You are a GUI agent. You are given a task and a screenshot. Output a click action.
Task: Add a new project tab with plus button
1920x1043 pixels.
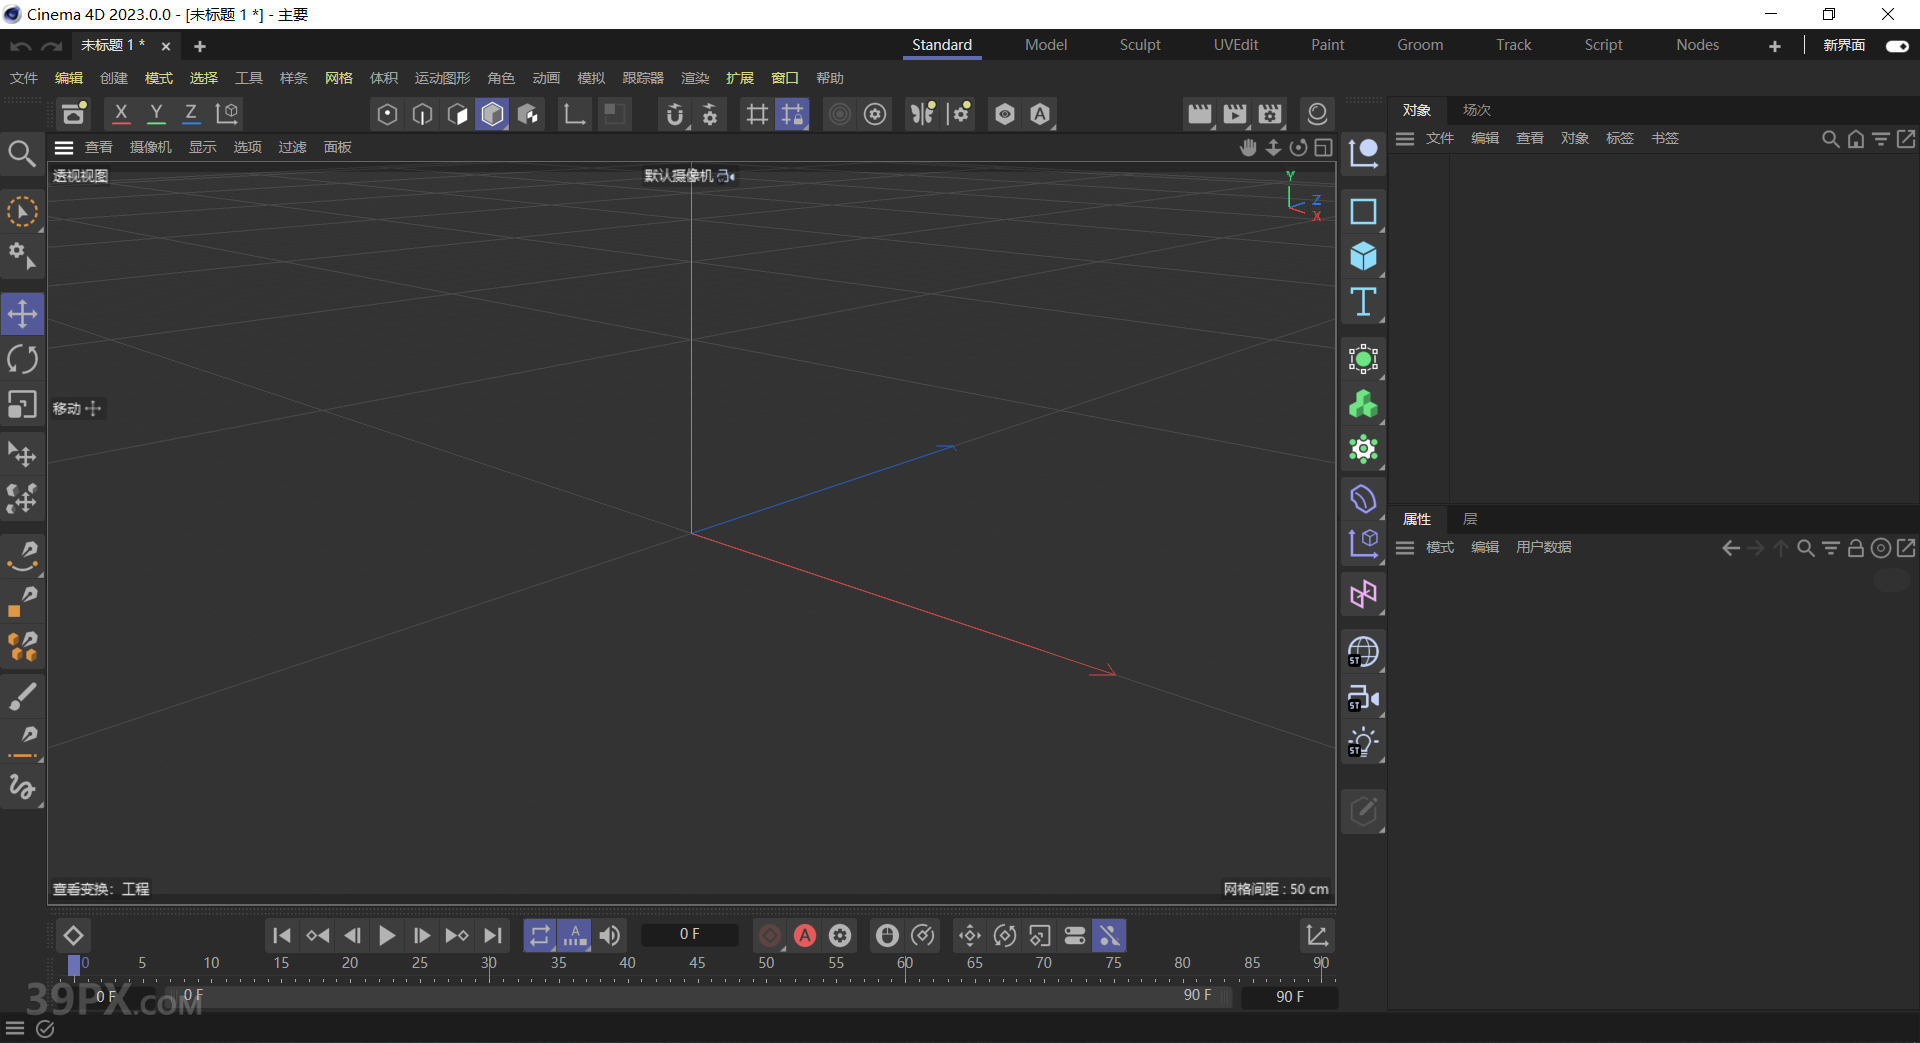[x=200, y=46]
